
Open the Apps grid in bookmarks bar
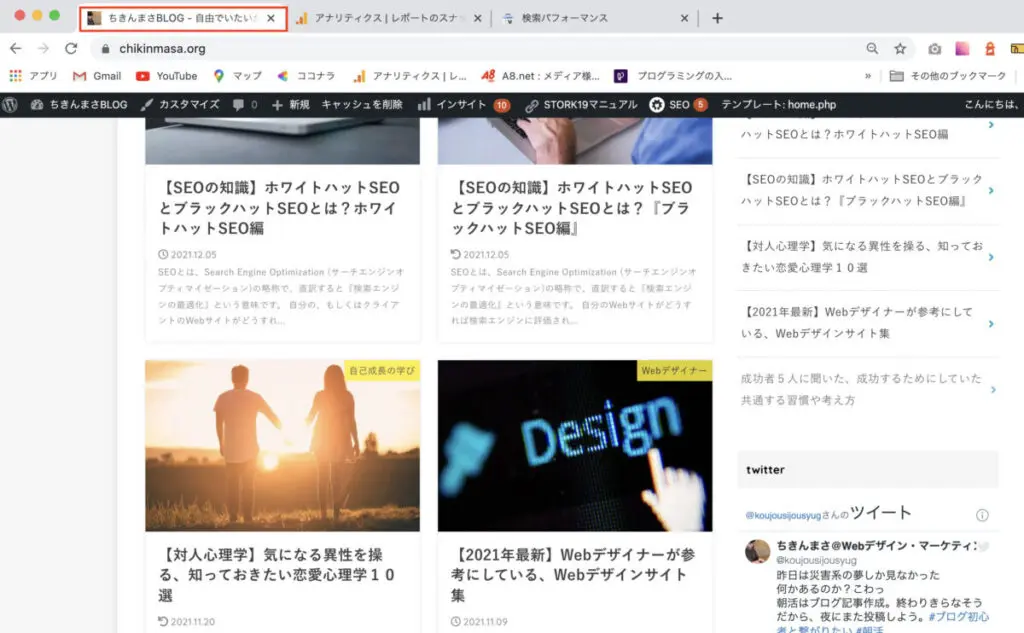(x=16, y=76)
